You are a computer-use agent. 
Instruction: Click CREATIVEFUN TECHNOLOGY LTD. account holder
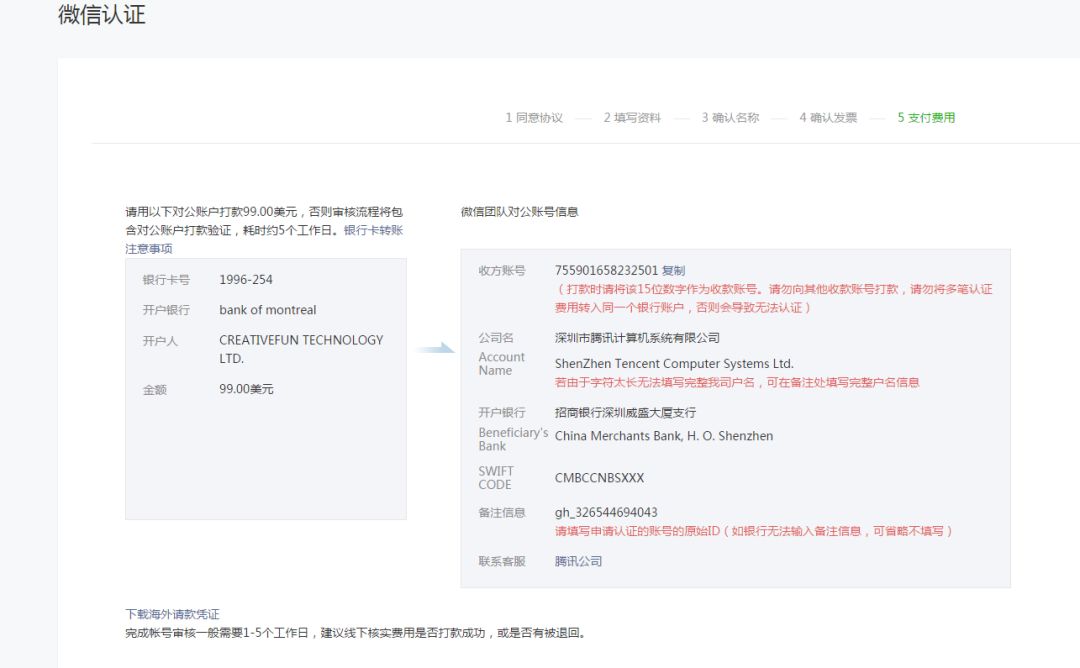pyautogui.click(x=301, y=349)
